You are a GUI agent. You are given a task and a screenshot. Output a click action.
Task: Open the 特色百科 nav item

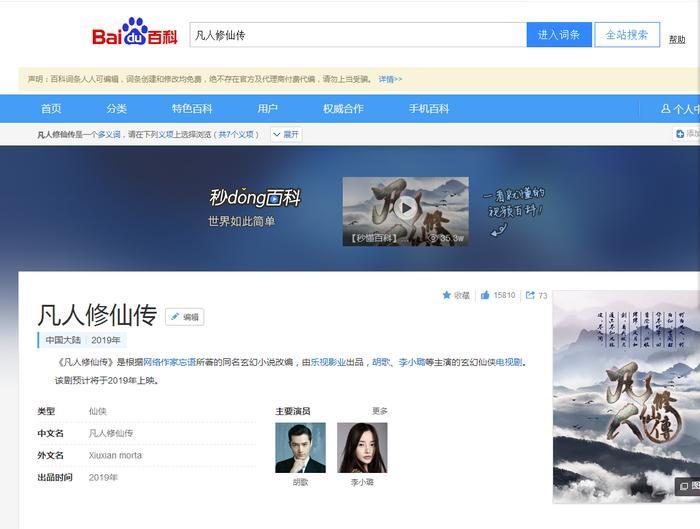pos(192,108)
